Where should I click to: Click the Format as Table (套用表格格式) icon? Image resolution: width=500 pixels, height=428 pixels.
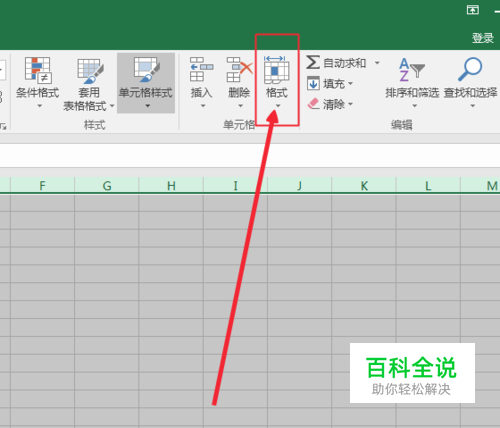coord(90,71)
